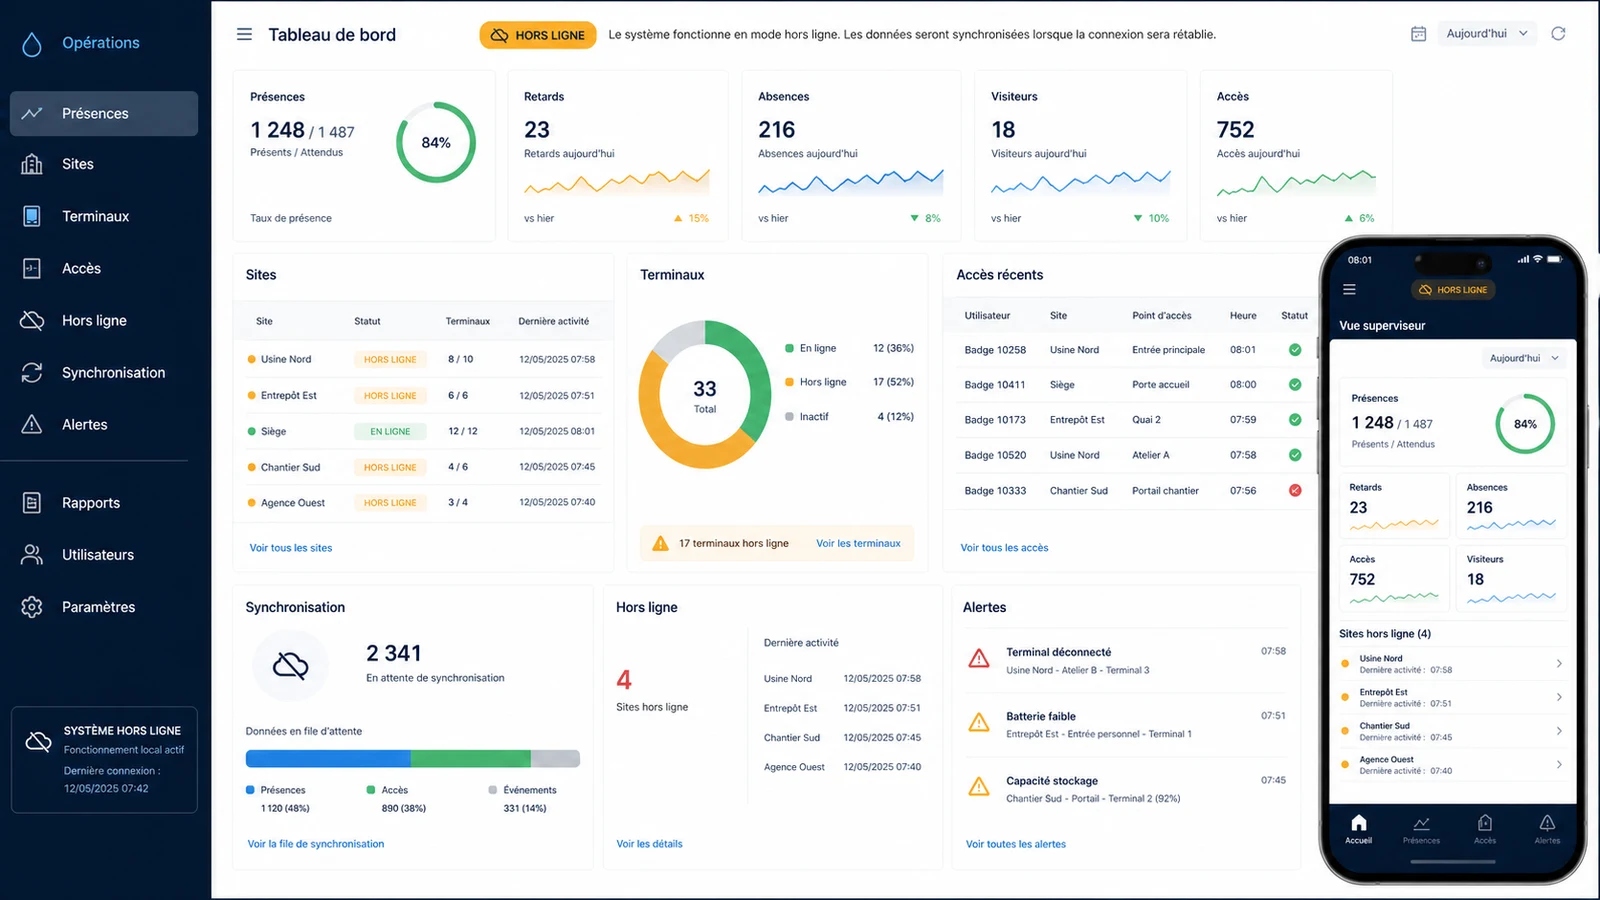Click the 2 341 pending synchronisation count
This screenshot has width=1600, height=900.
tap(394, 653)
